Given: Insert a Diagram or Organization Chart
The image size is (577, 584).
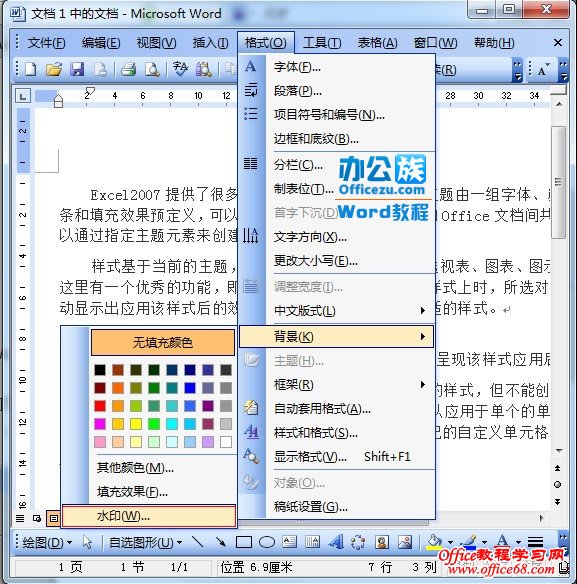Looking at the screenshot, I should [x=358, y=542].
